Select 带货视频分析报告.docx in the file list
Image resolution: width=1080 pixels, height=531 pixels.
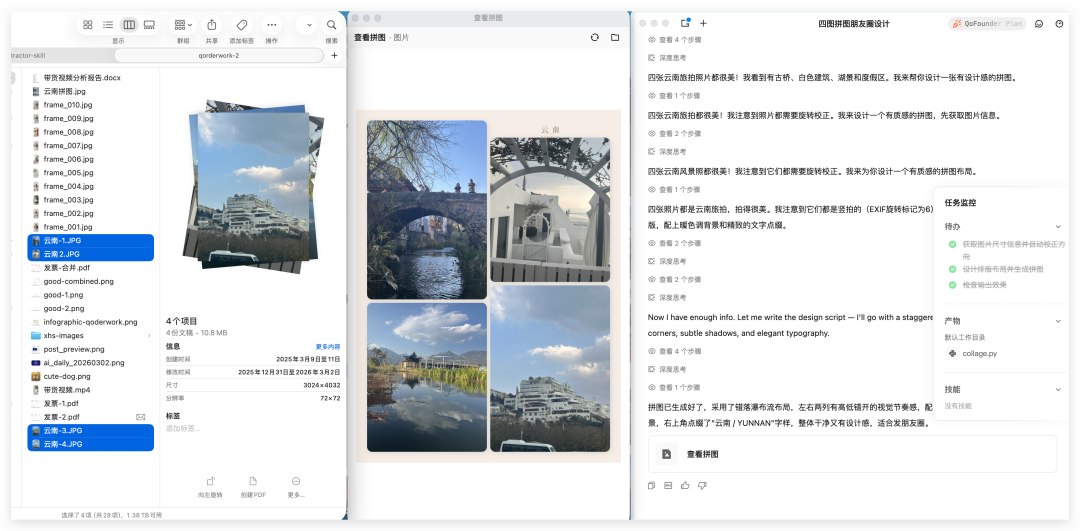point(81,78)
